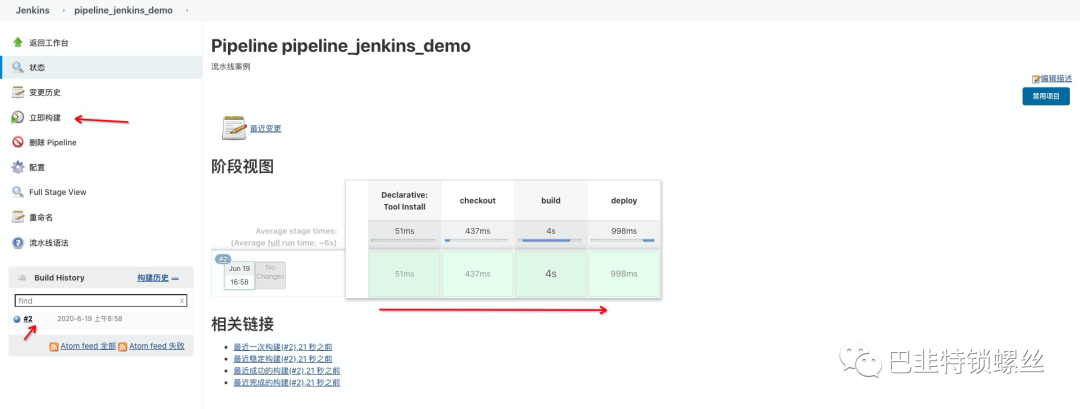Image resolution: width=1080 pixels, height=409 pixels.
Task: Click the No Changes box for build #2
Action: [270, 275]
